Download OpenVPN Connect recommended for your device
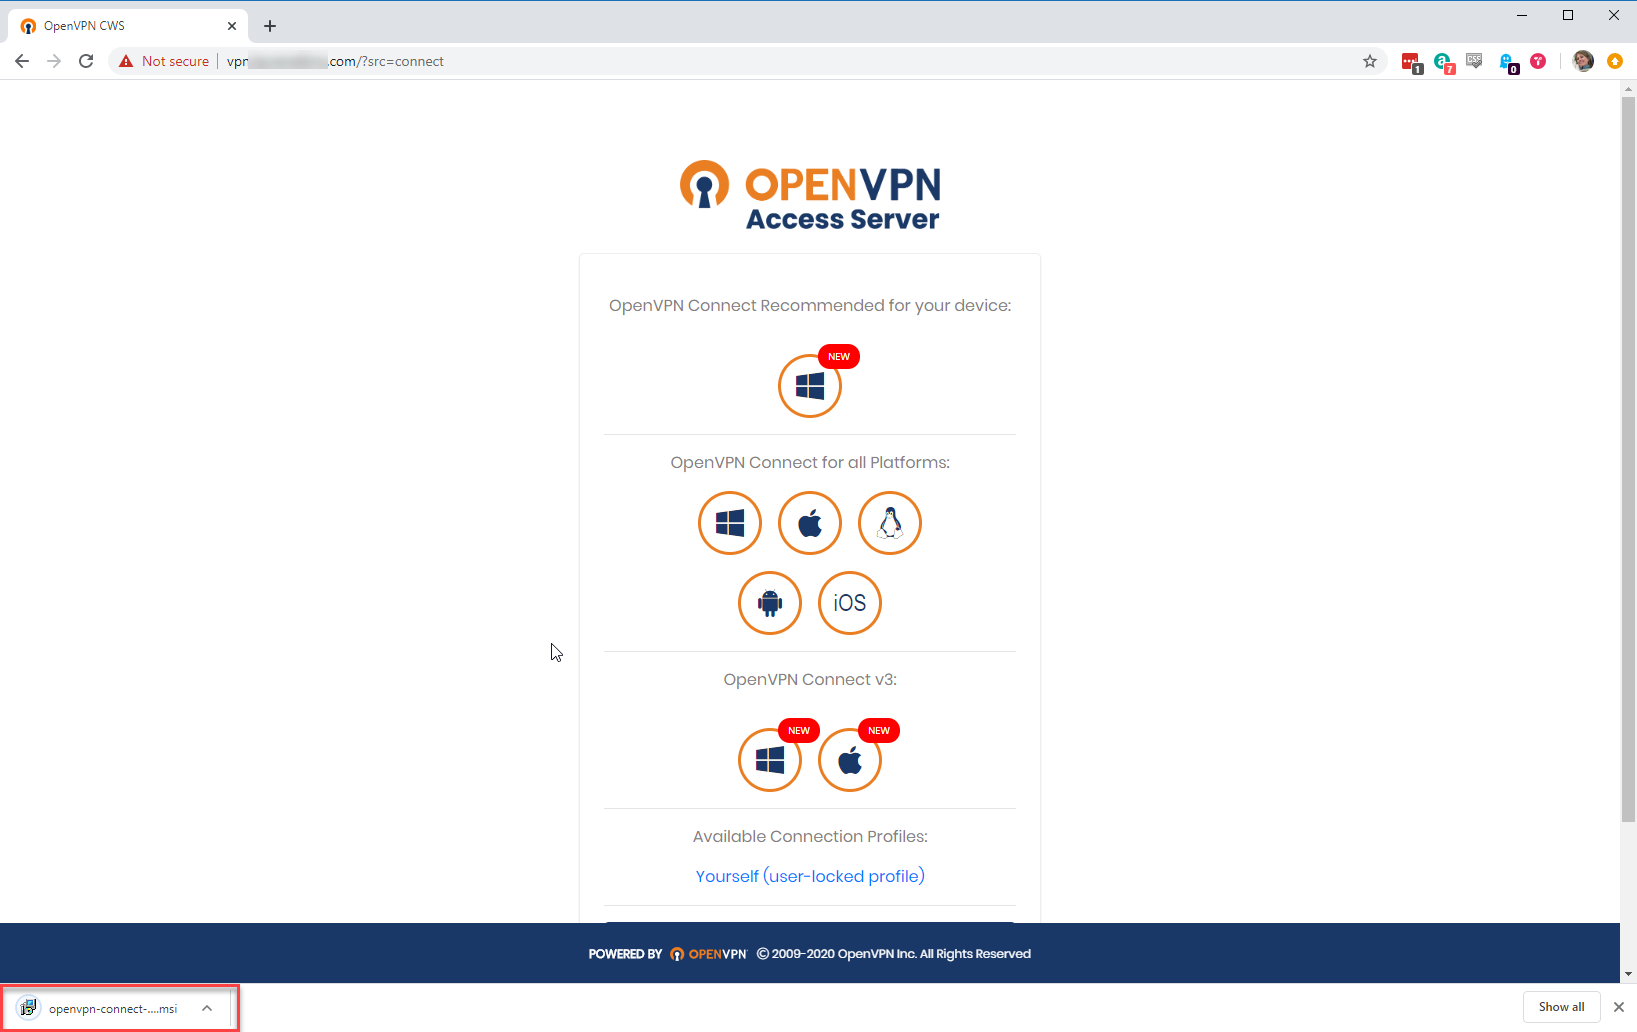Screen dimensions: 1637x1032 809,386
